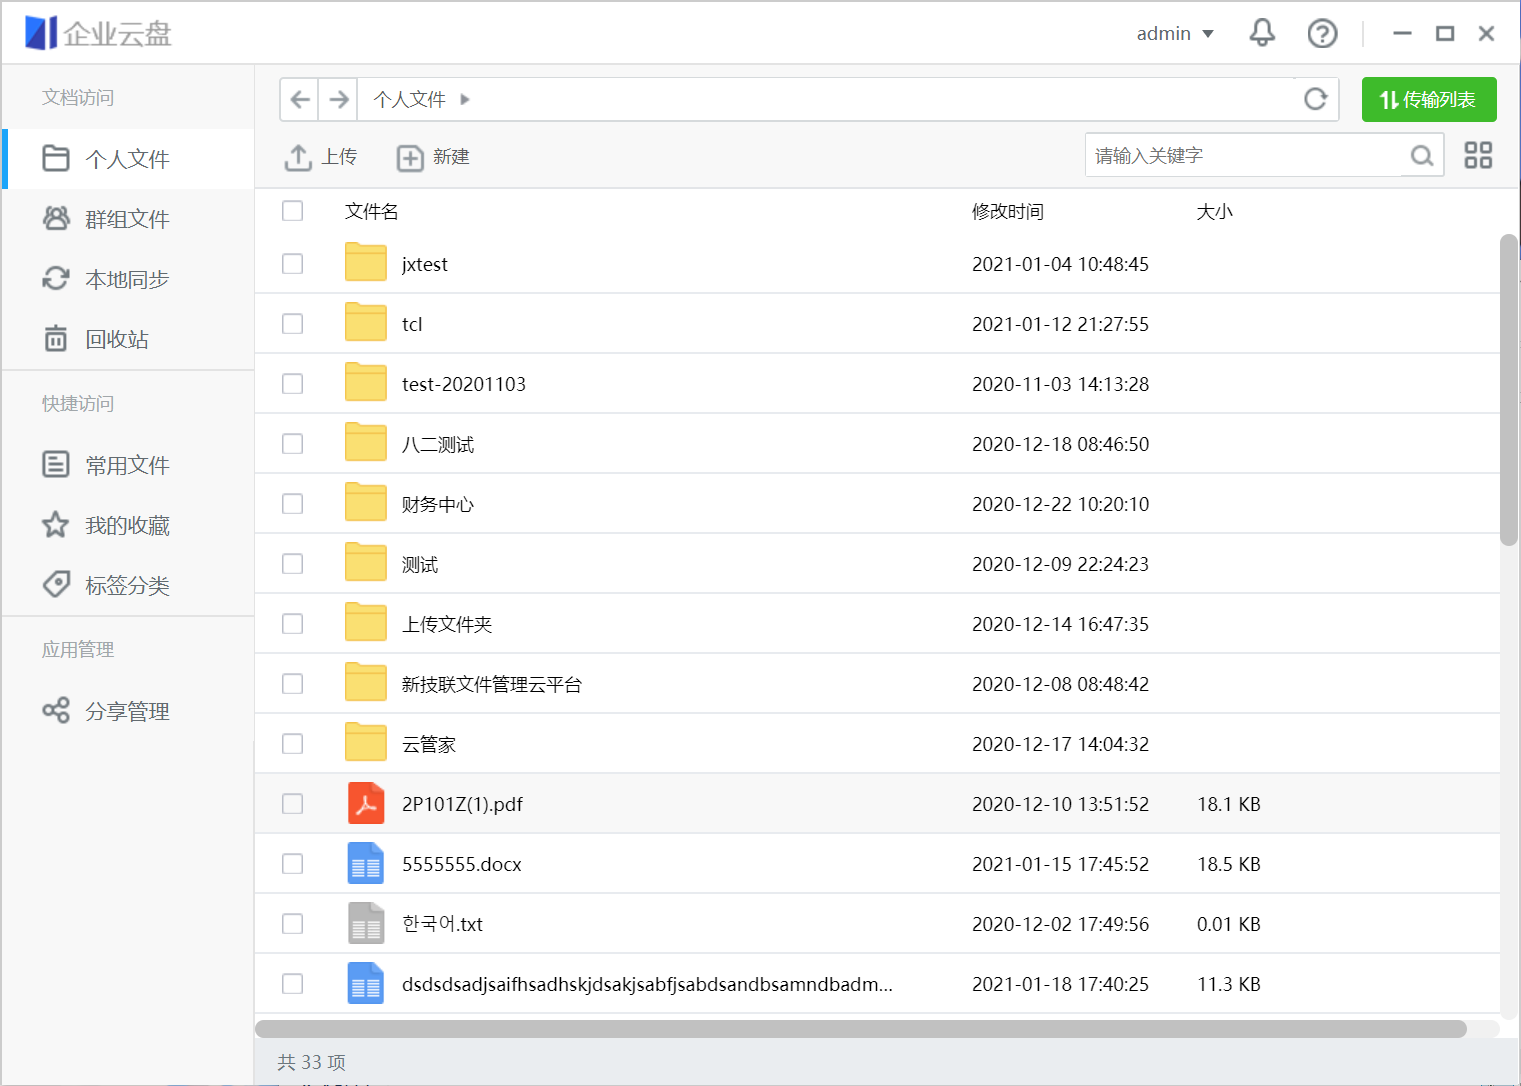Viewport: 1521px width, 1086px height.
Task: Select the 新技联文件管理云平台 folder name
Action: pos(491,684)
